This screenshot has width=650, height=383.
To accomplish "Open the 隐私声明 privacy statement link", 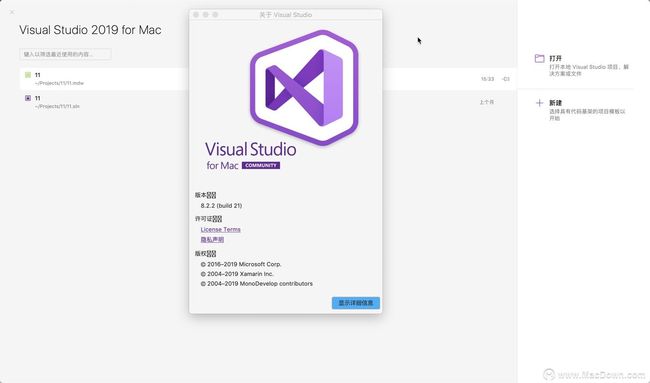I will tap(212, 240).
